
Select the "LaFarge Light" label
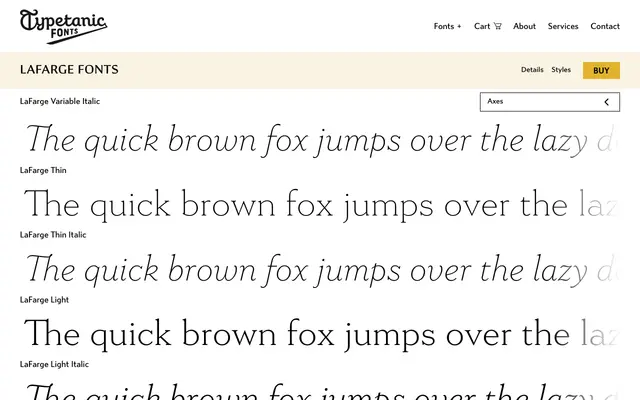click(44, 300)
